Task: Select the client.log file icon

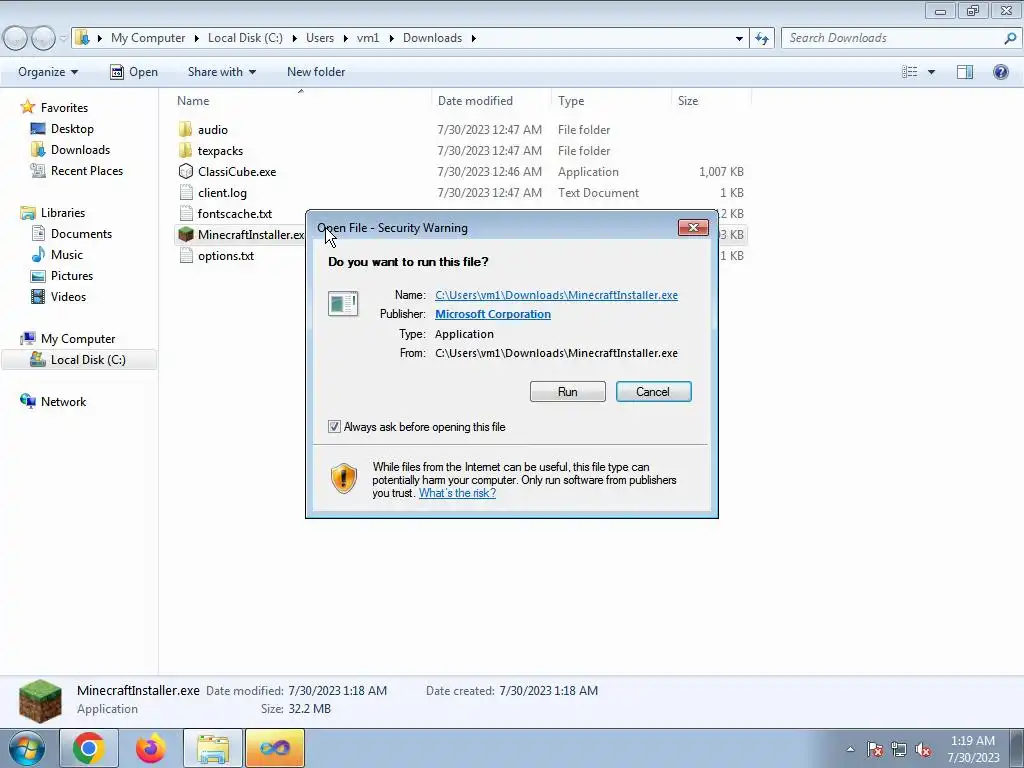Action: coord(185,192)
